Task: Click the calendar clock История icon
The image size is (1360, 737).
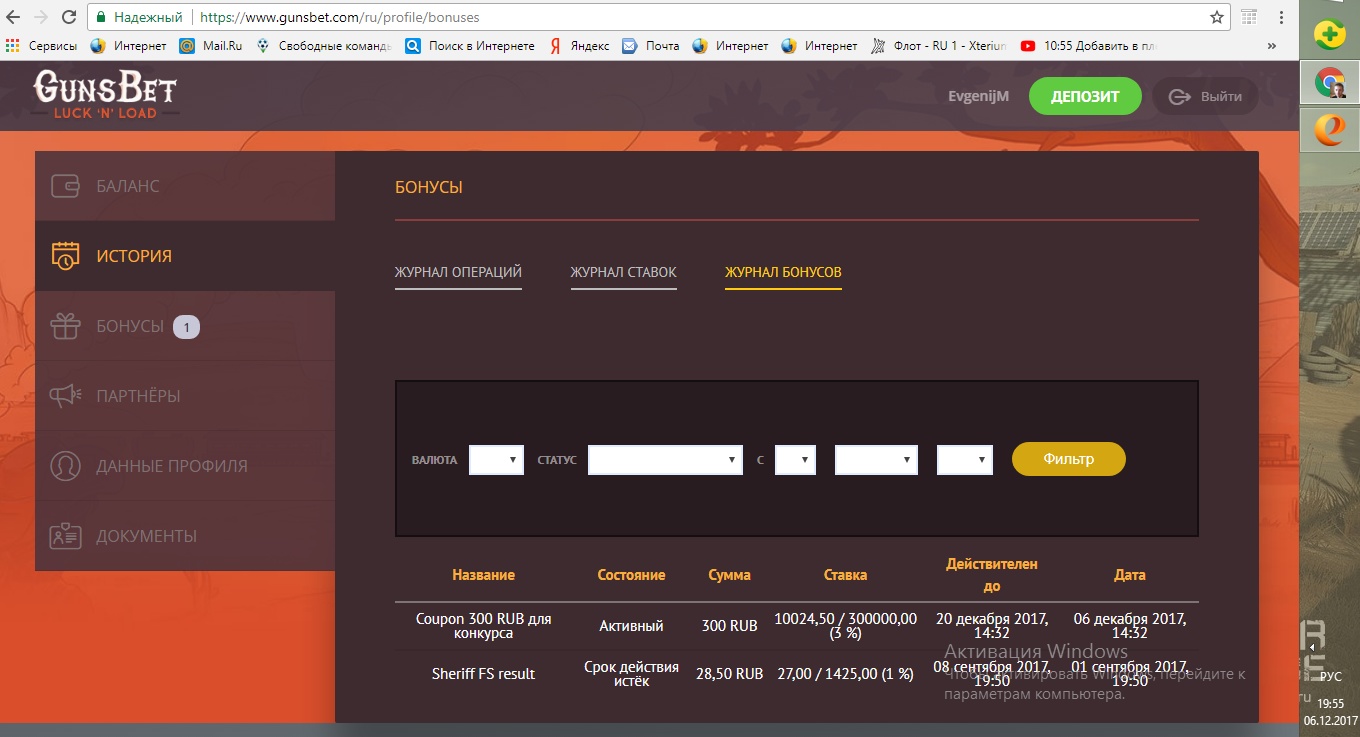Action: pyautogui.click(x=66, y=256)
